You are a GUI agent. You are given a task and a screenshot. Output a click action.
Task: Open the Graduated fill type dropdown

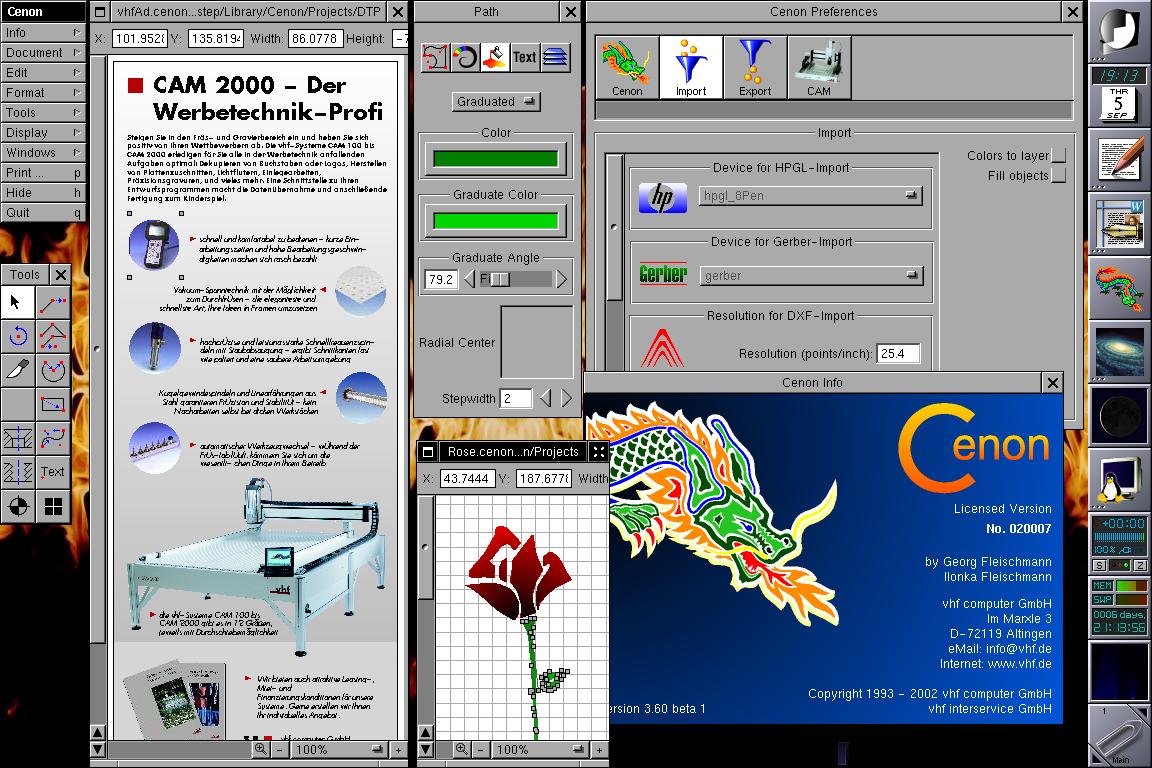pyautogui.click(x=496, y=102)
